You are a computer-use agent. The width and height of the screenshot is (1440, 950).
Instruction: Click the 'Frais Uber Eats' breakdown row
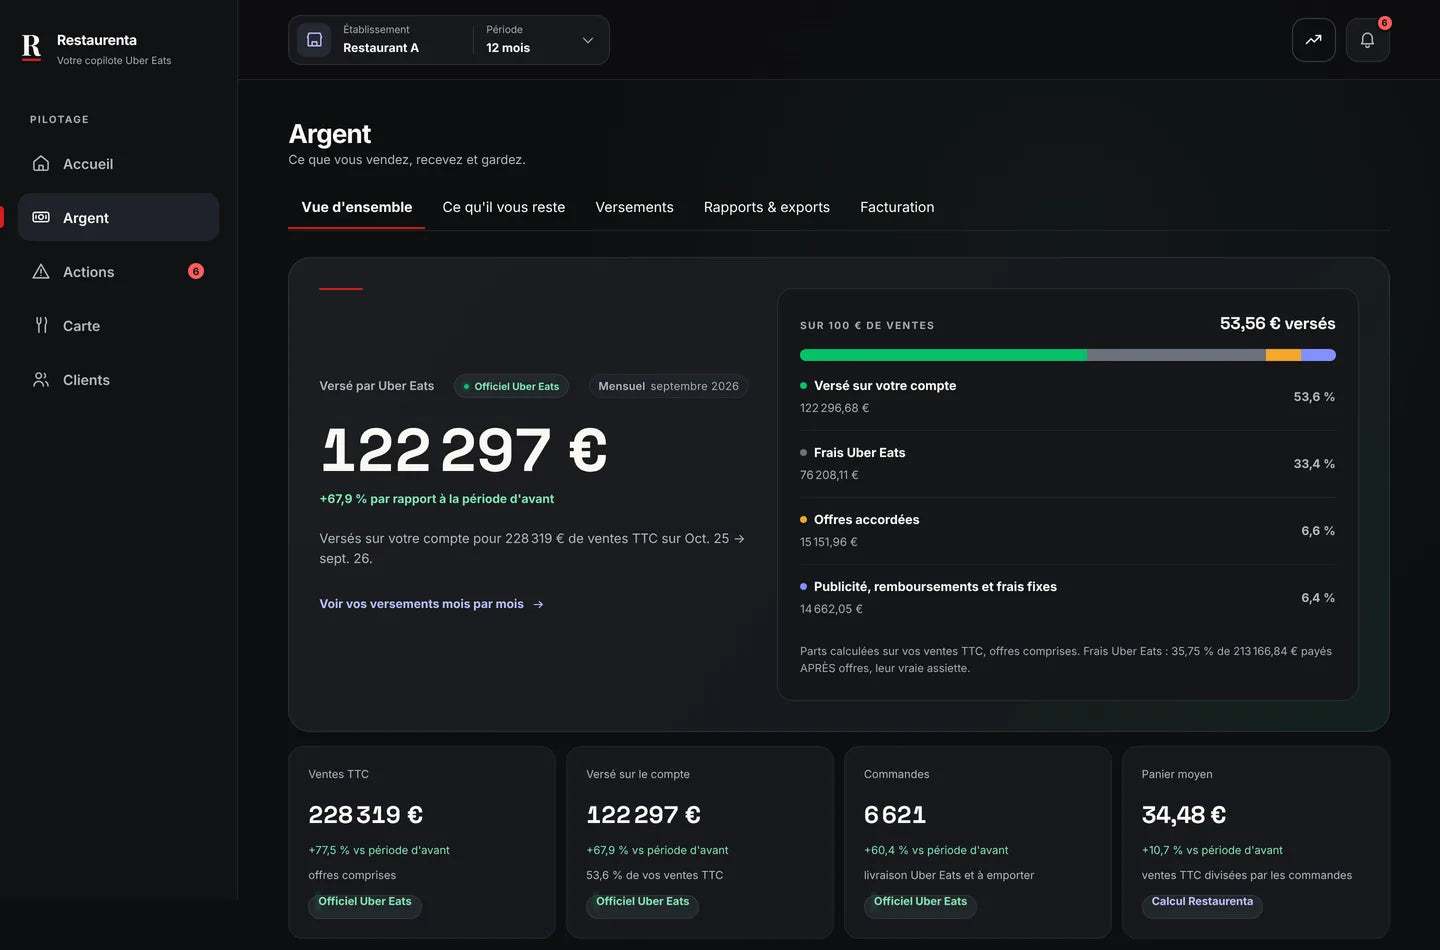point(1067,463)
